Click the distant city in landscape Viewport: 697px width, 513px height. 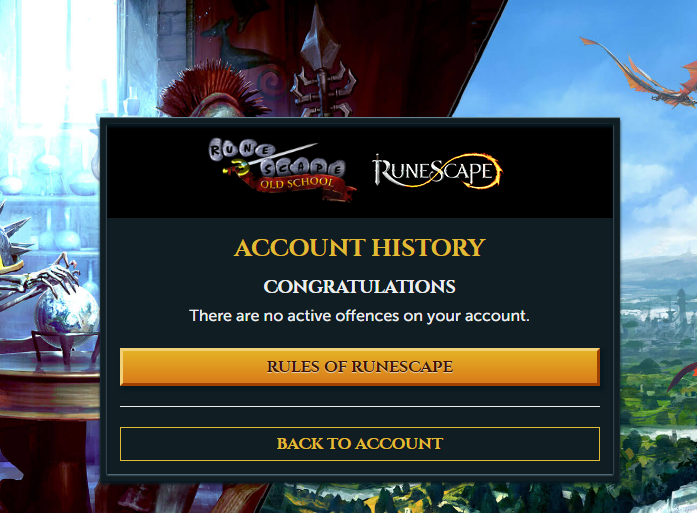click(658, 307)
